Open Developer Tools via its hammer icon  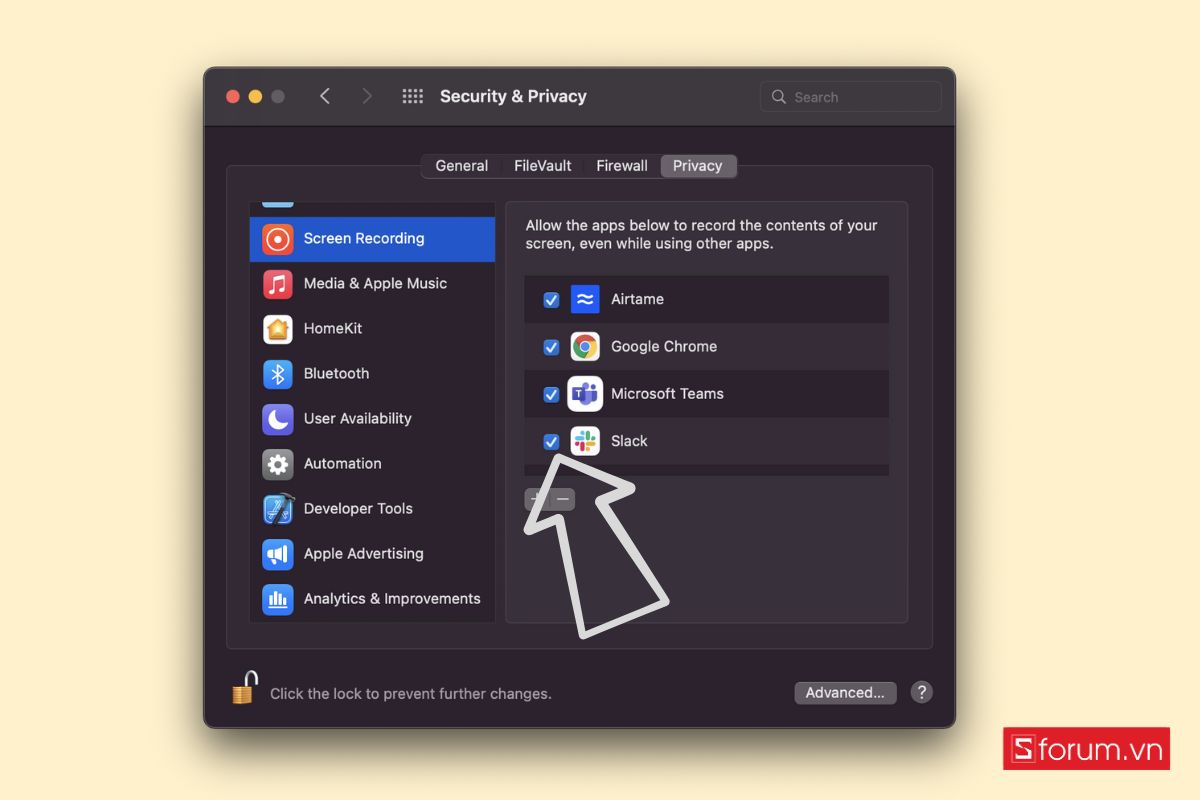tap(278, 509)
